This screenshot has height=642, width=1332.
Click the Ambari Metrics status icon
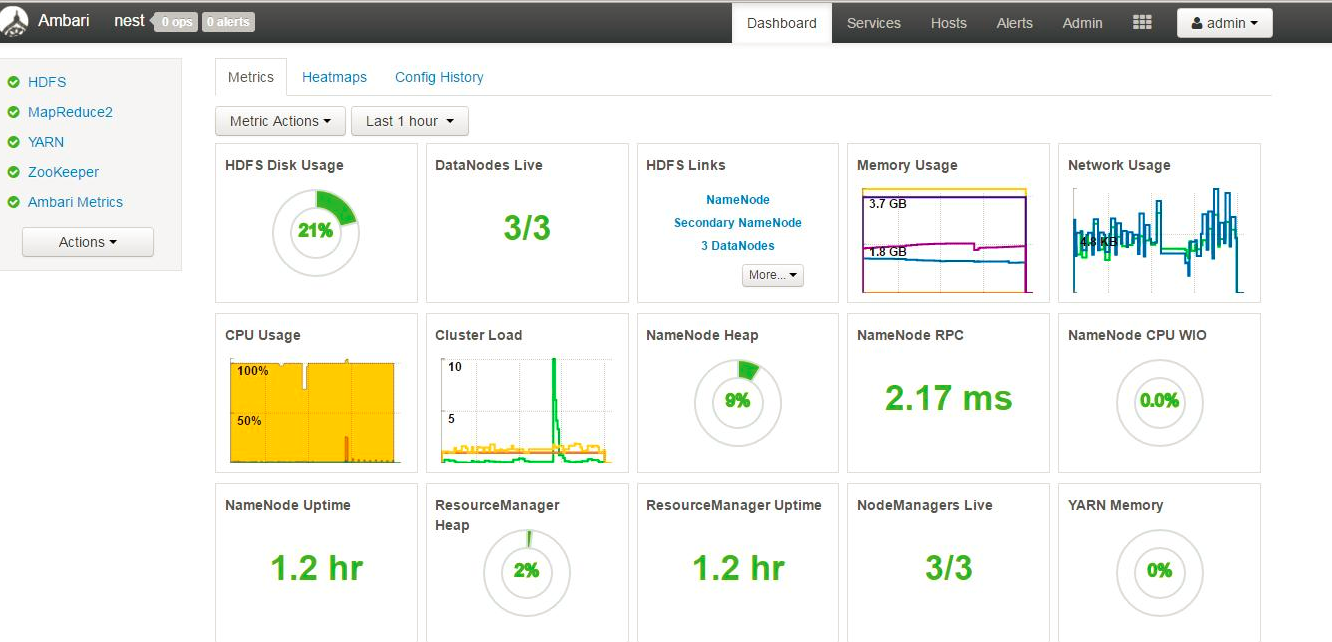tap(14, 202)
